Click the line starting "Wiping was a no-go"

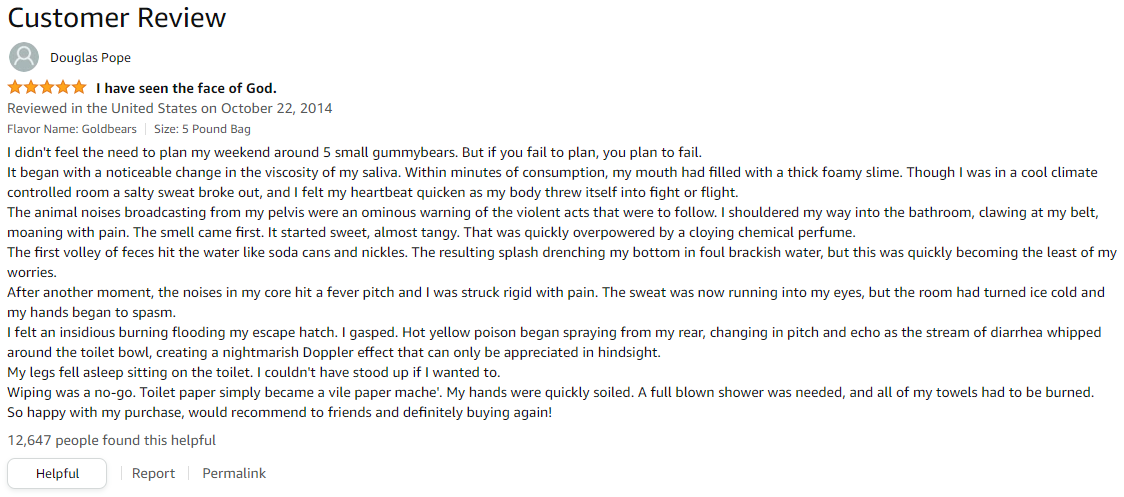click(x=551, y=393)
